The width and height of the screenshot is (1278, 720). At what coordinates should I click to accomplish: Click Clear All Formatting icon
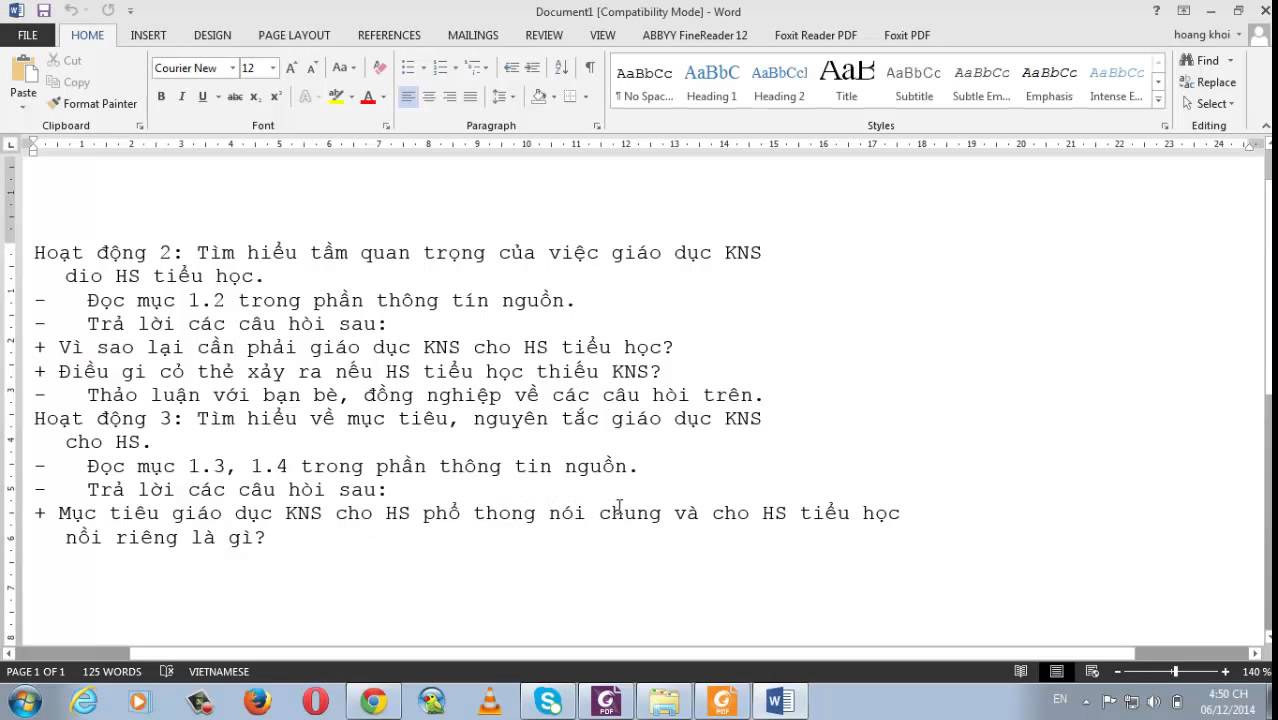379,68
